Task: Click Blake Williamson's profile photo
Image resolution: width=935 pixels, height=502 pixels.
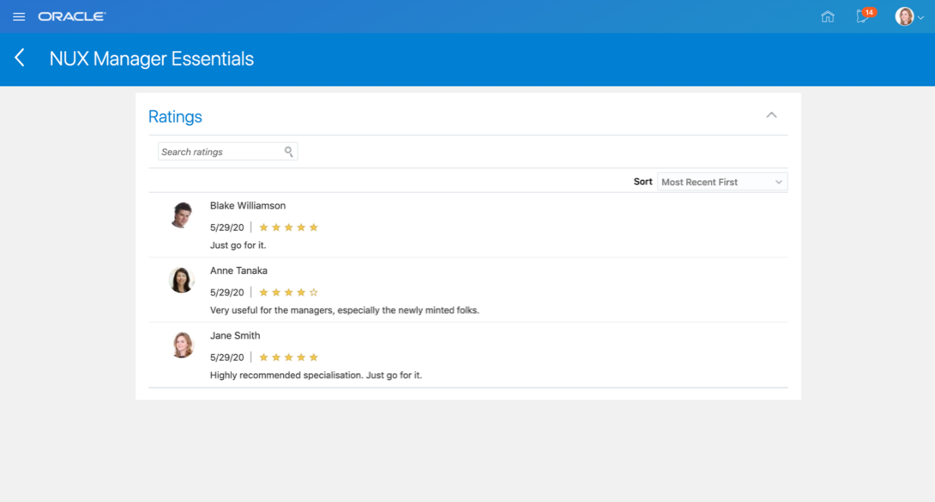Action: (181, 215)
